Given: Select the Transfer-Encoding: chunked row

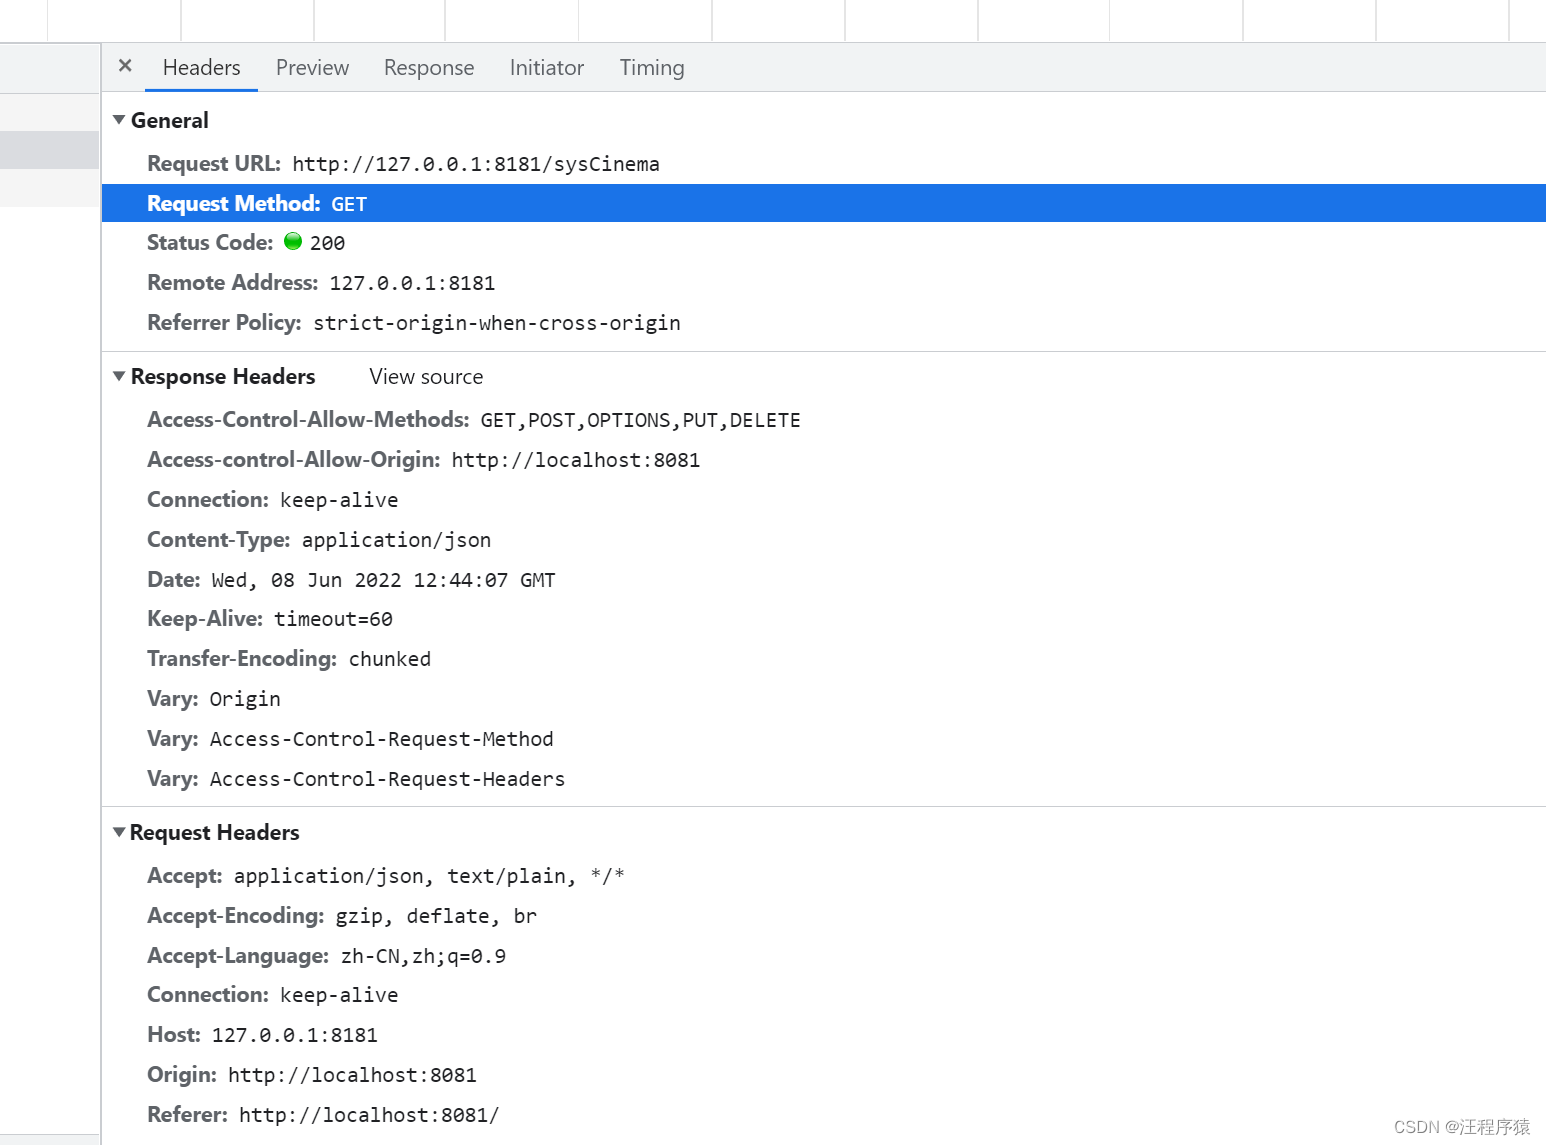Looking at the screenshot, I should click(824, 659).
